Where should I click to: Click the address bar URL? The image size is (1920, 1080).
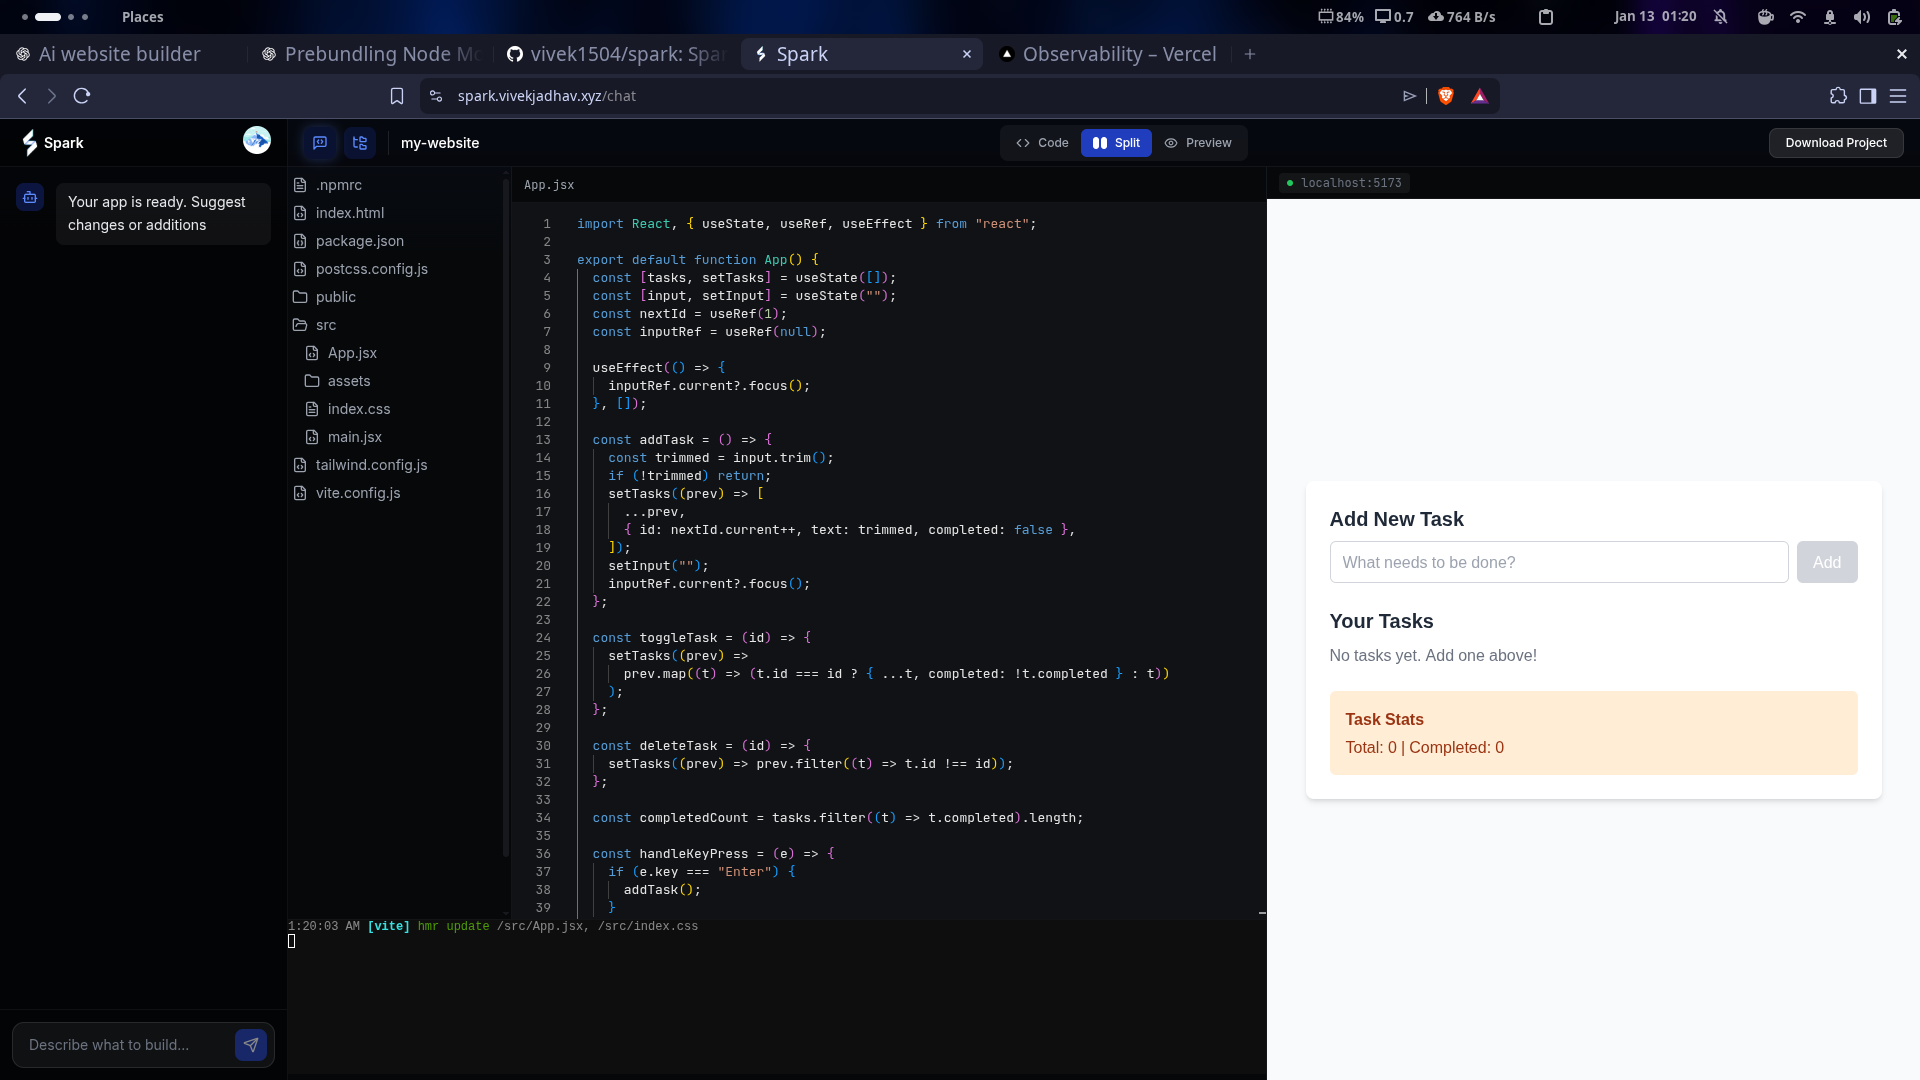[546, 96]
